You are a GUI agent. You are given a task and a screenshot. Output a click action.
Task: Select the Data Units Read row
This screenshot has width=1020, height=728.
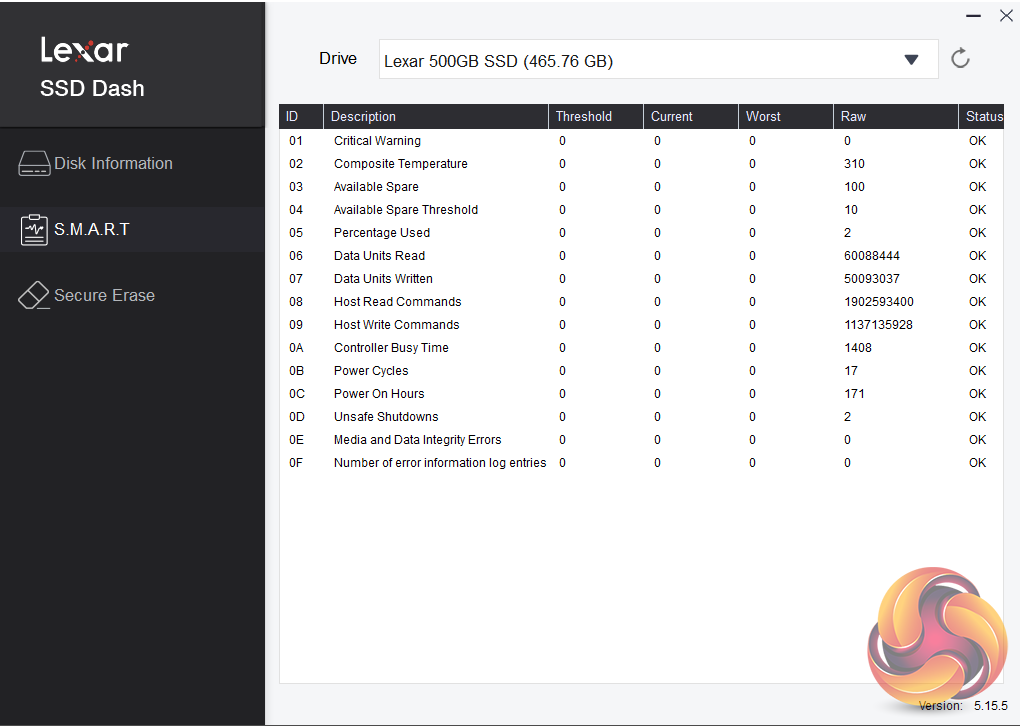tap(641, 256)
